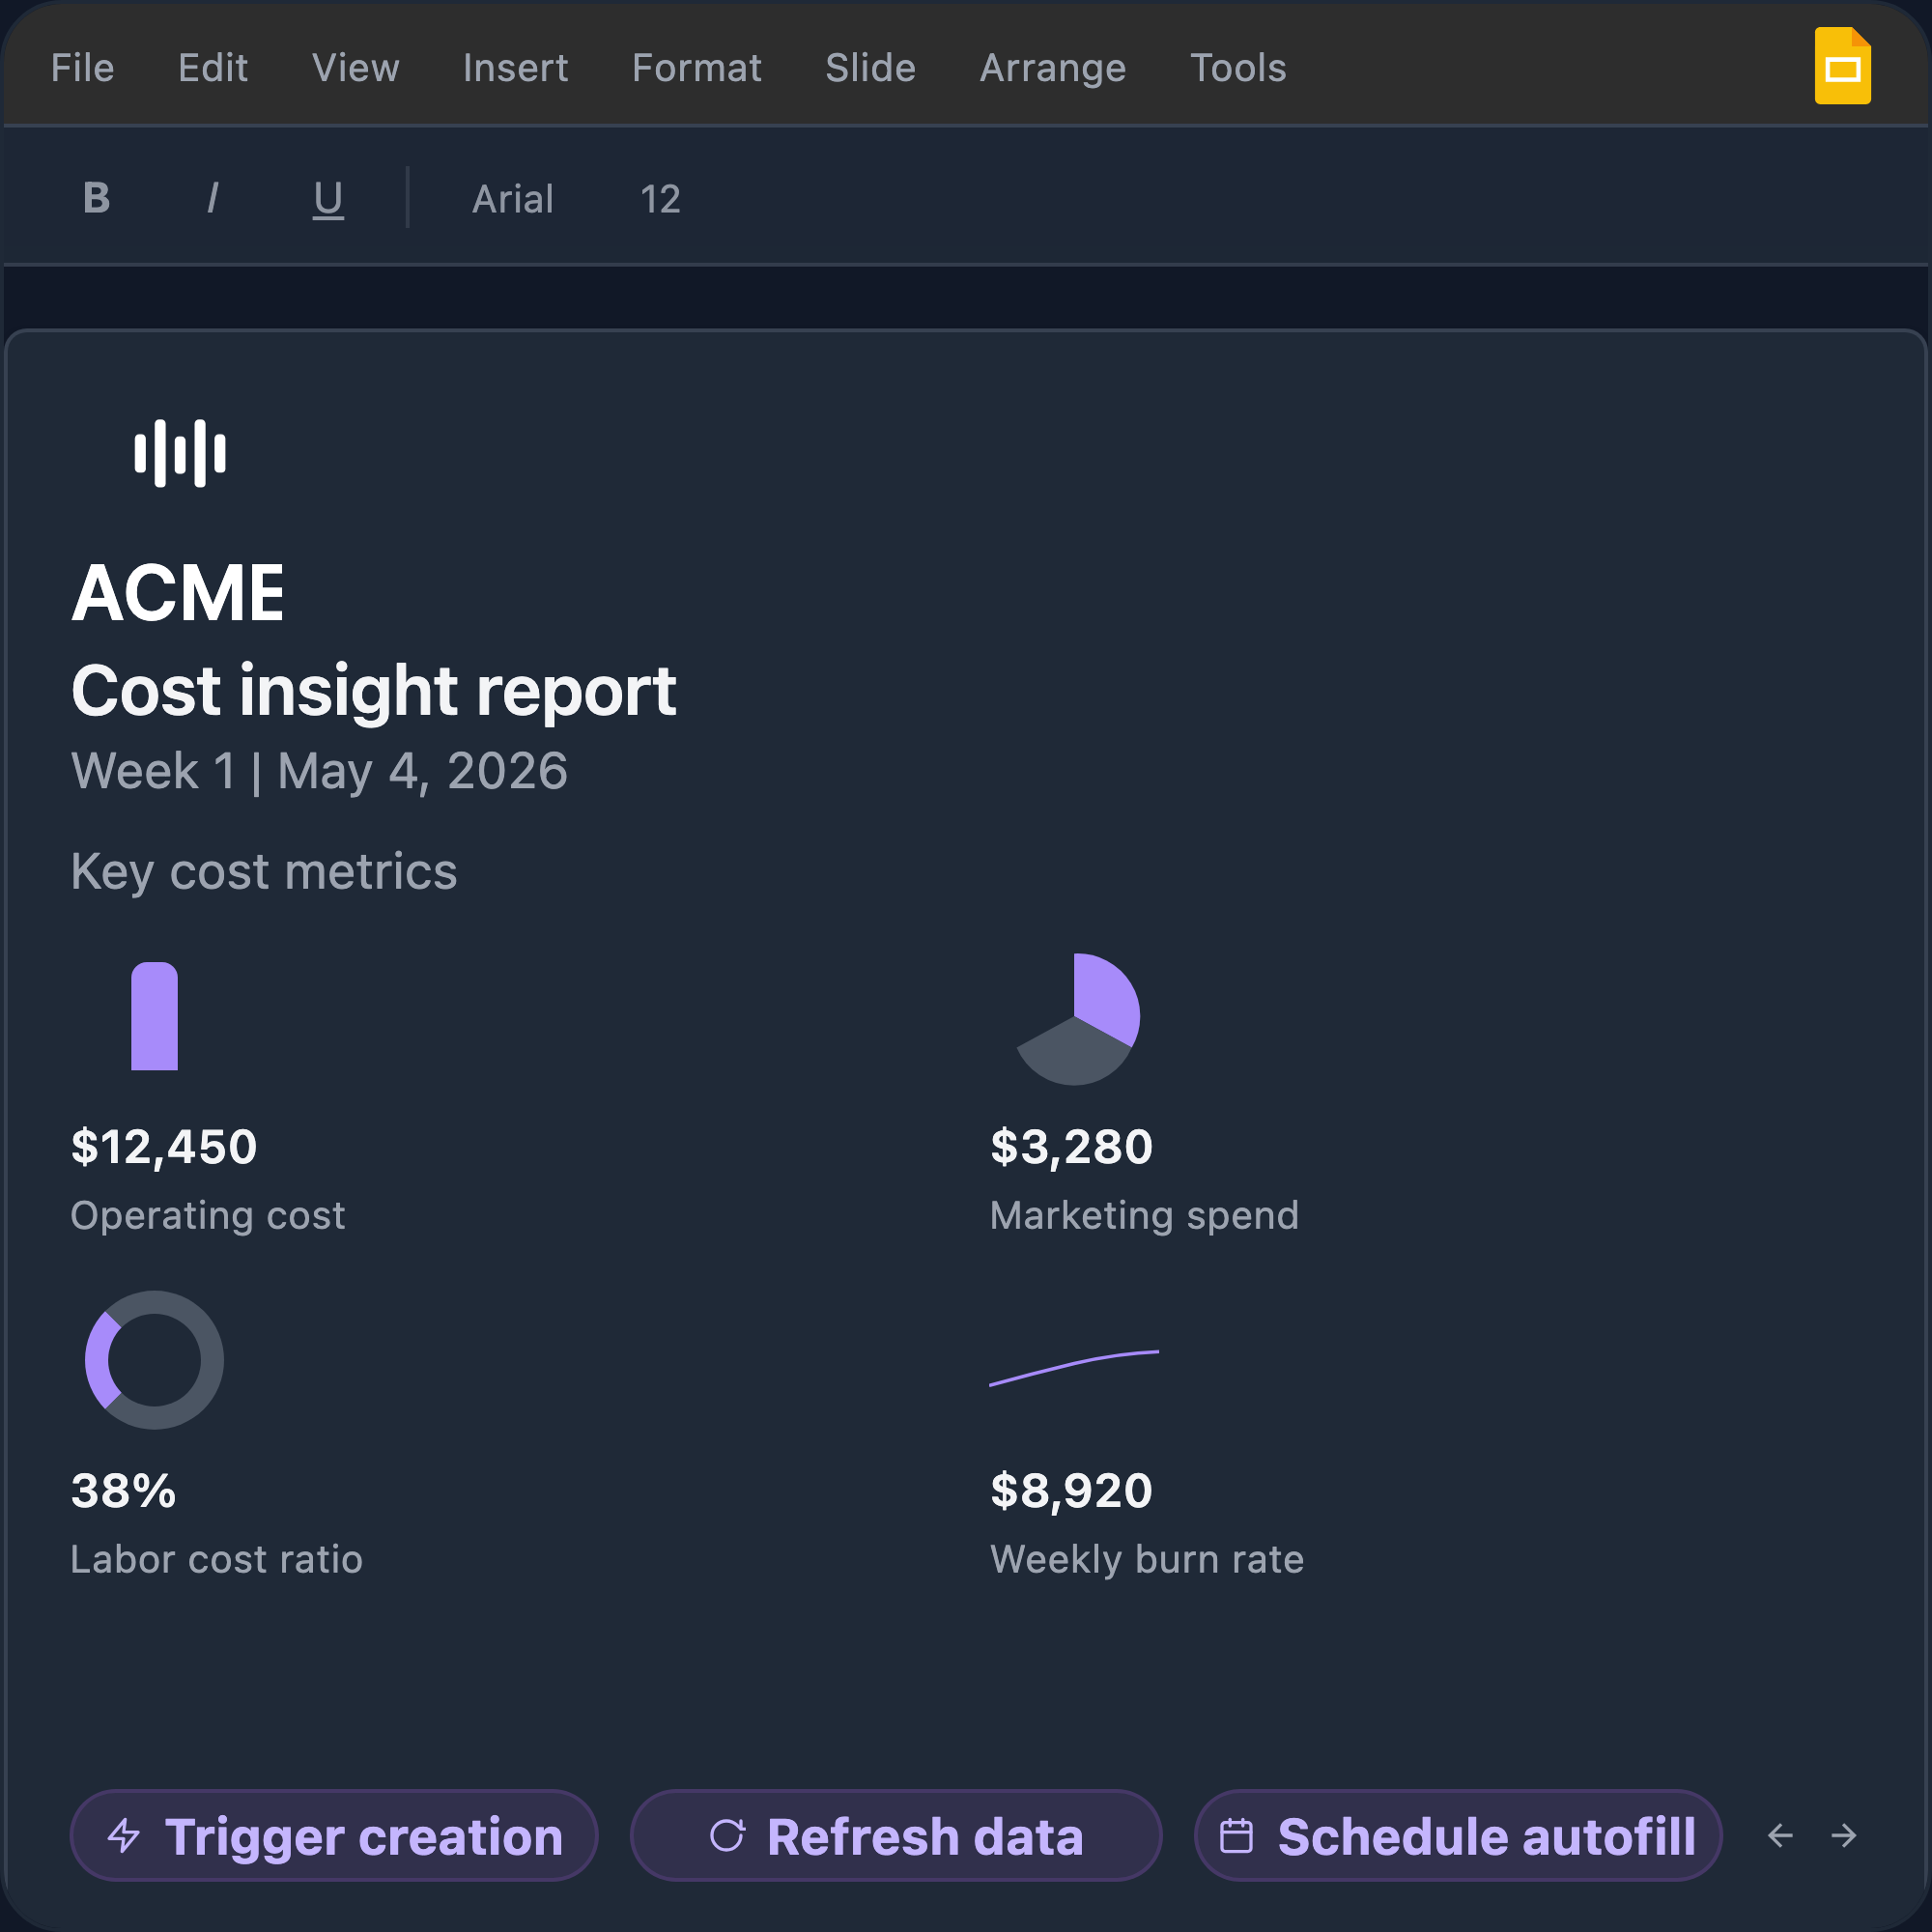The width and height of the screenshot is (1932, 1932).
Task: Open the View menu
Action: coord(355,68)
